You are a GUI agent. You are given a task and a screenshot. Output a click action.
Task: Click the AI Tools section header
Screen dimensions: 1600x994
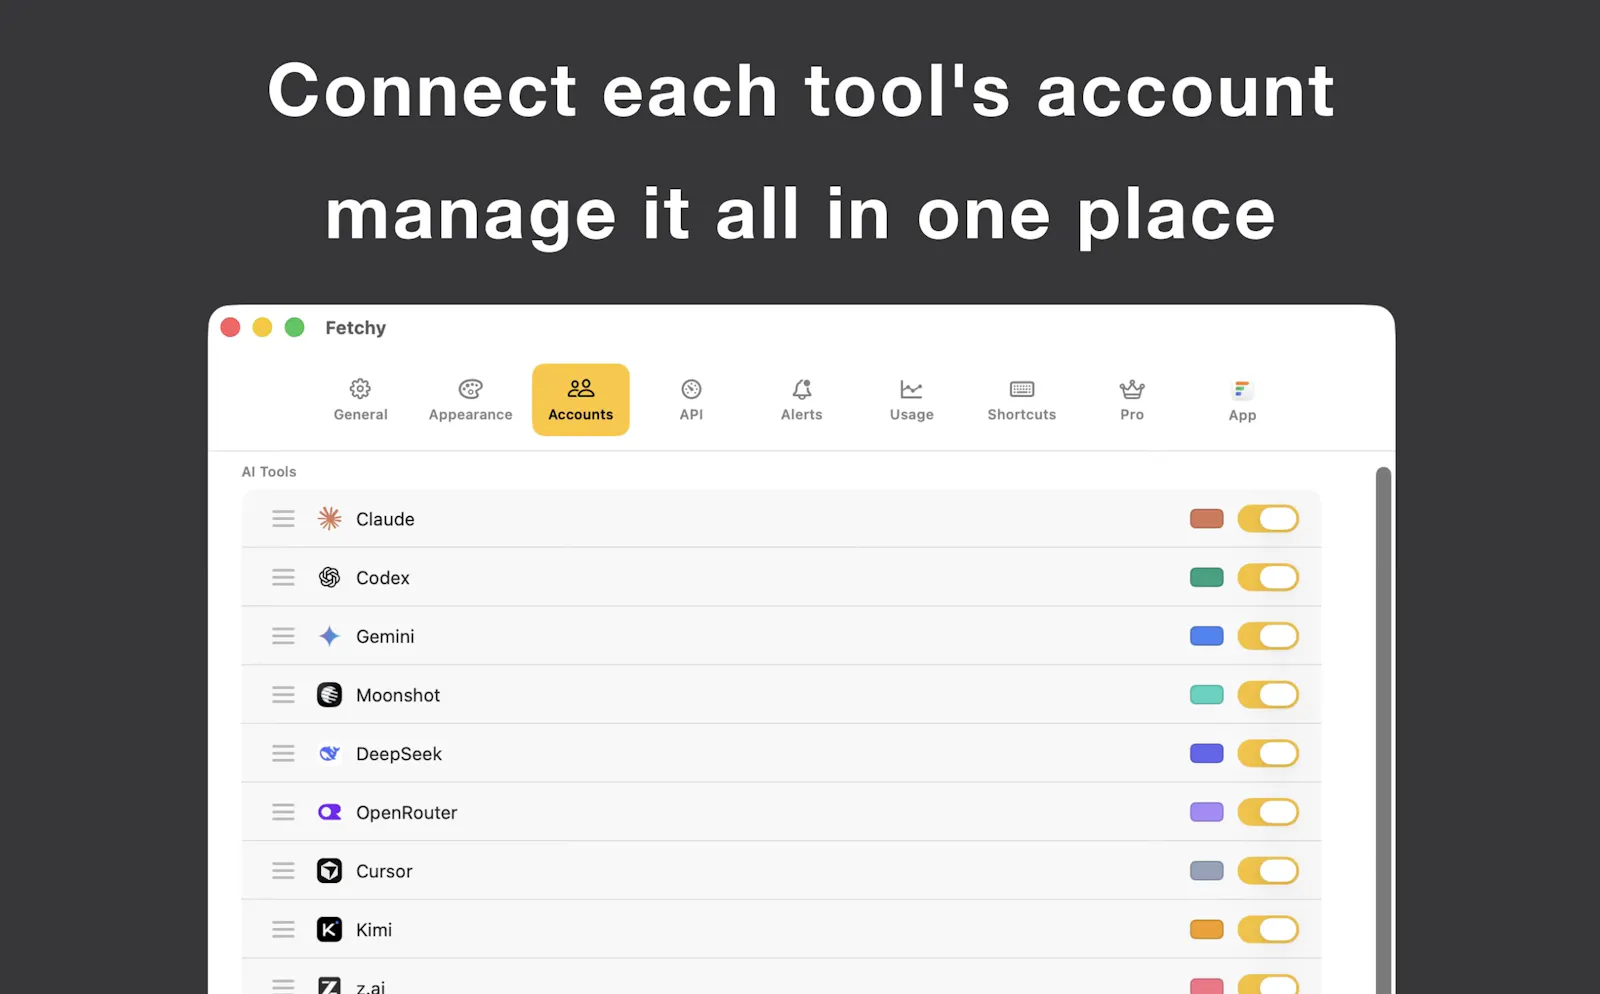coord(269,472)
